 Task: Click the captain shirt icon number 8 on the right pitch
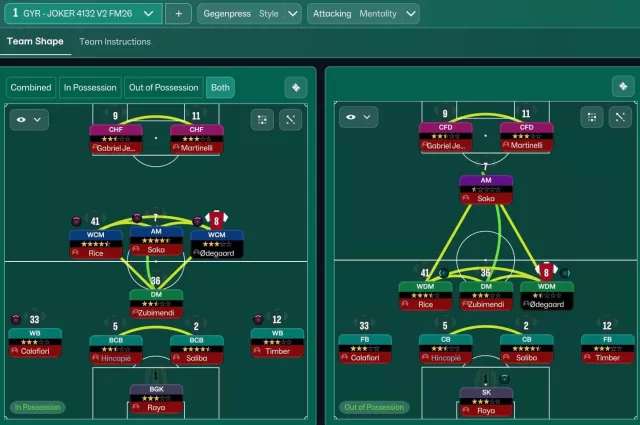[546, 272]
